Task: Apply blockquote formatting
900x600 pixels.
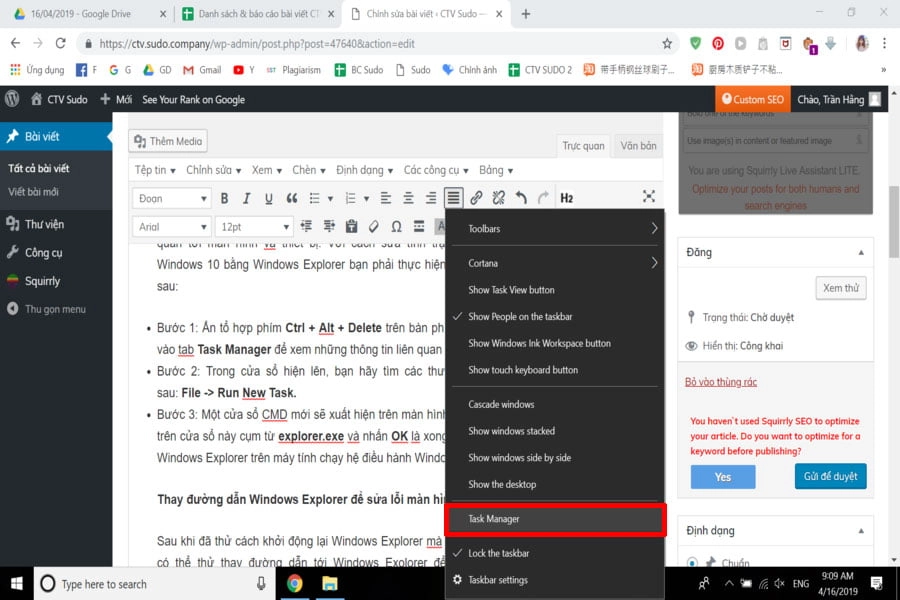Action: [x=291, y=198]
